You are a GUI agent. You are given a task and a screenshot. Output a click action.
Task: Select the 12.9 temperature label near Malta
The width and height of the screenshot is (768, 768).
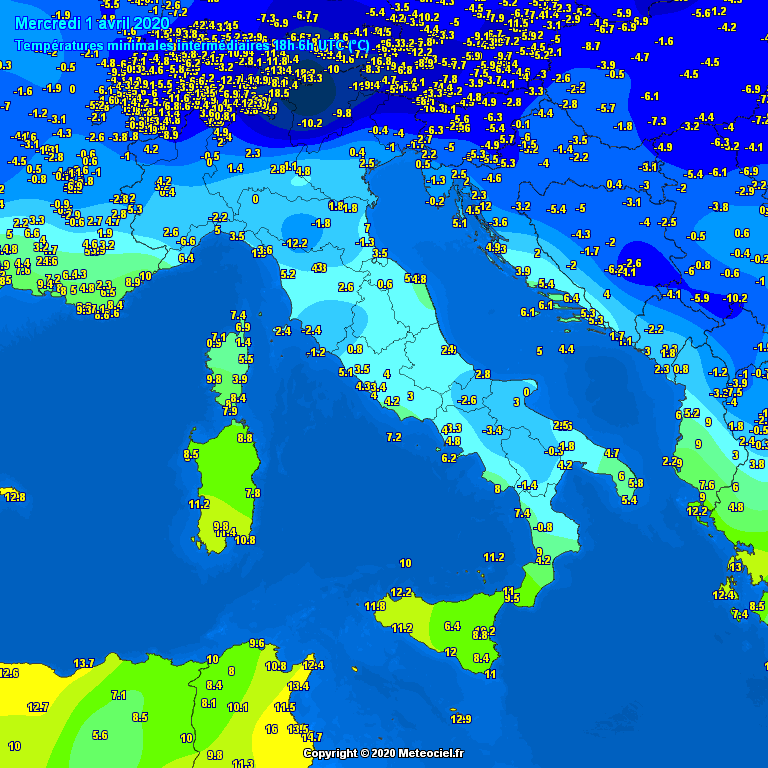click(460, 719)
